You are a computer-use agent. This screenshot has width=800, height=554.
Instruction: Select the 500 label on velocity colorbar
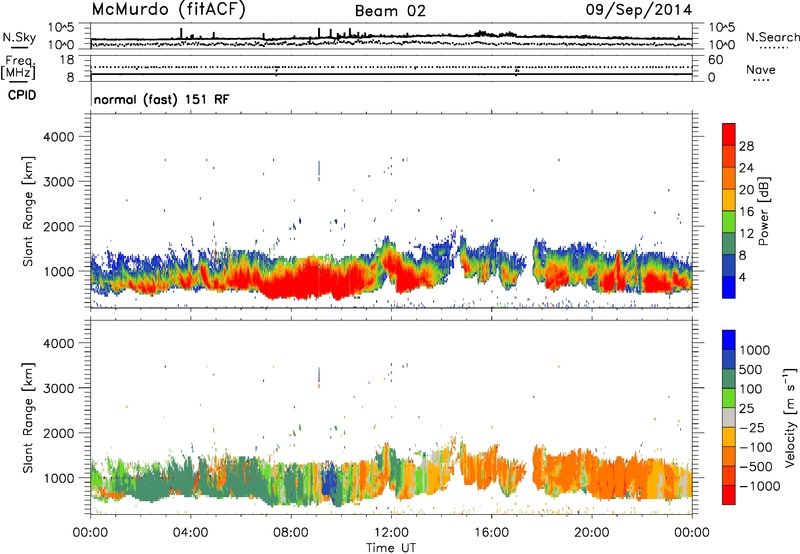point(750,370)
